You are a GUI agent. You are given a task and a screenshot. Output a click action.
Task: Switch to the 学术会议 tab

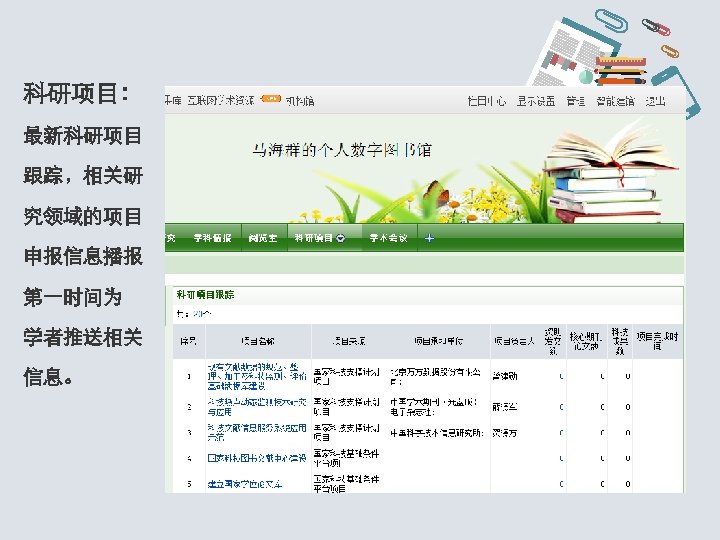[388, 238]
